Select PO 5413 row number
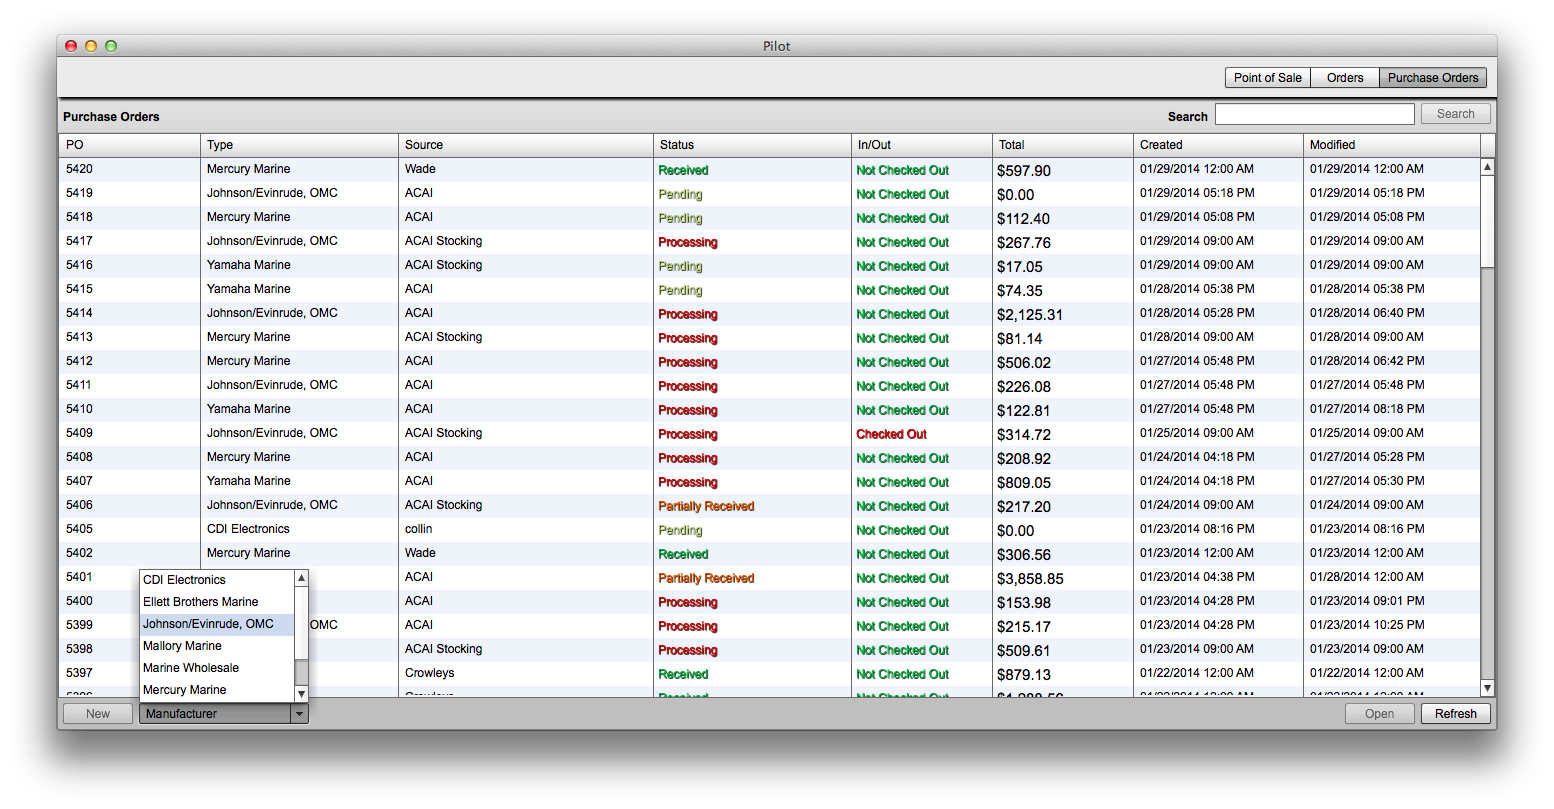Screen dimensions: 1554x809 point(79,337)
